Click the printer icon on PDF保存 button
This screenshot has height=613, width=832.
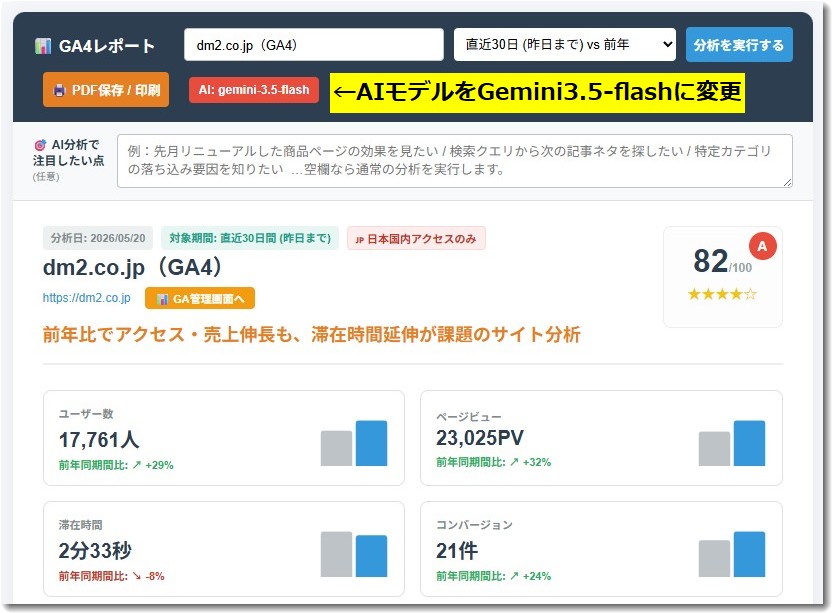[59, 90]
